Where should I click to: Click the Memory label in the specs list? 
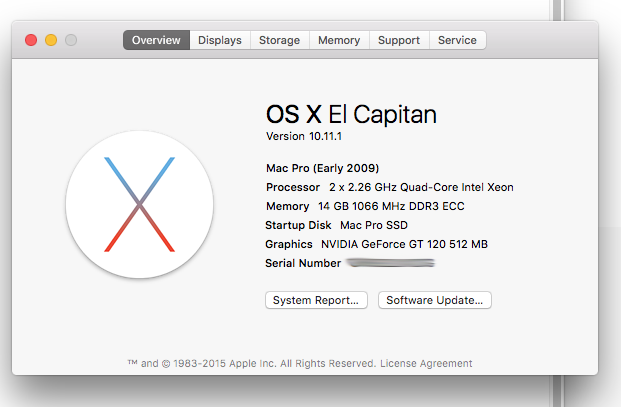click(288, 206)
